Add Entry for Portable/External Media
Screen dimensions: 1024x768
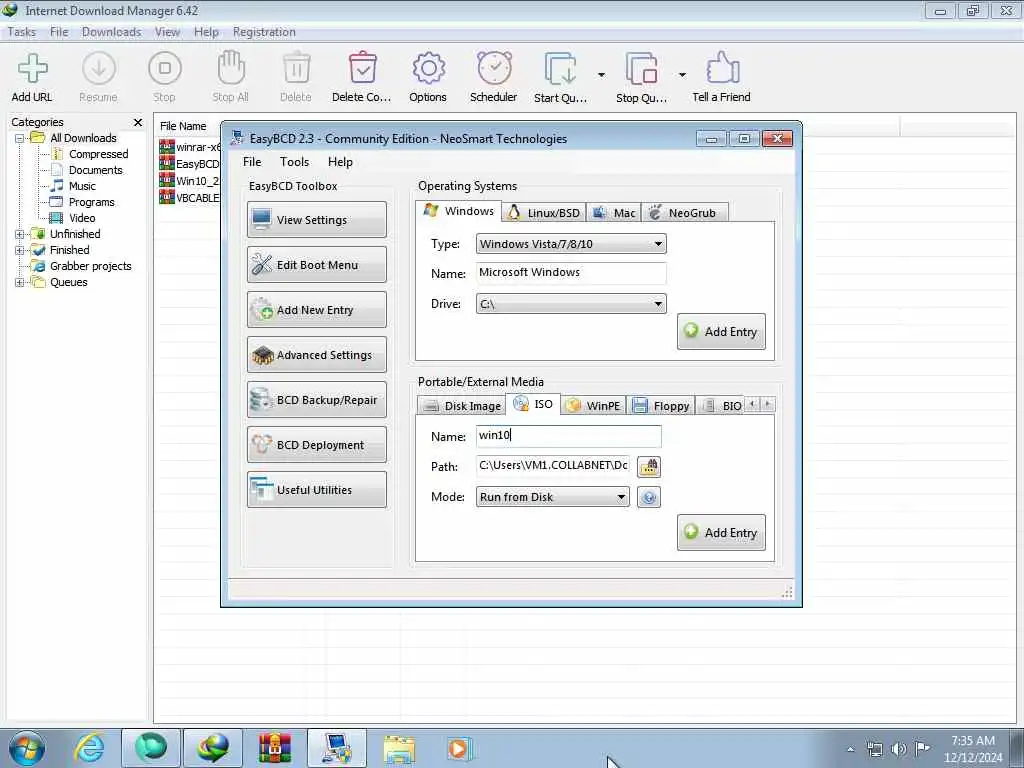pos(721,533)
